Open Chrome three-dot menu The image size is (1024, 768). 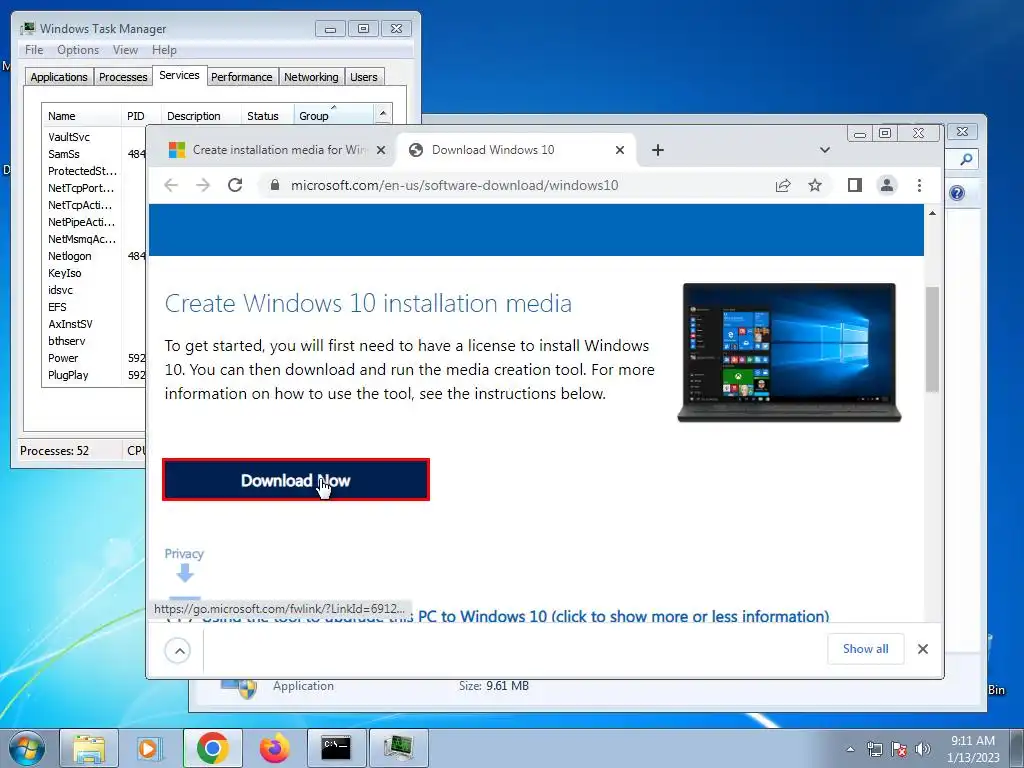coord(919,185)
